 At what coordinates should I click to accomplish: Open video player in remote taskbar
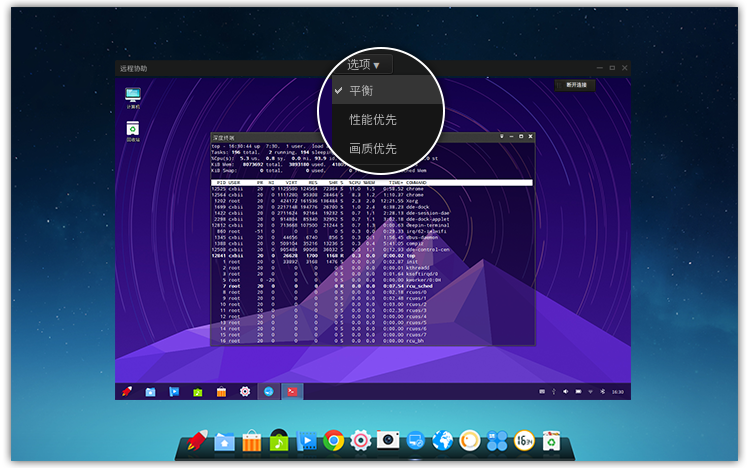pos(174,392)
